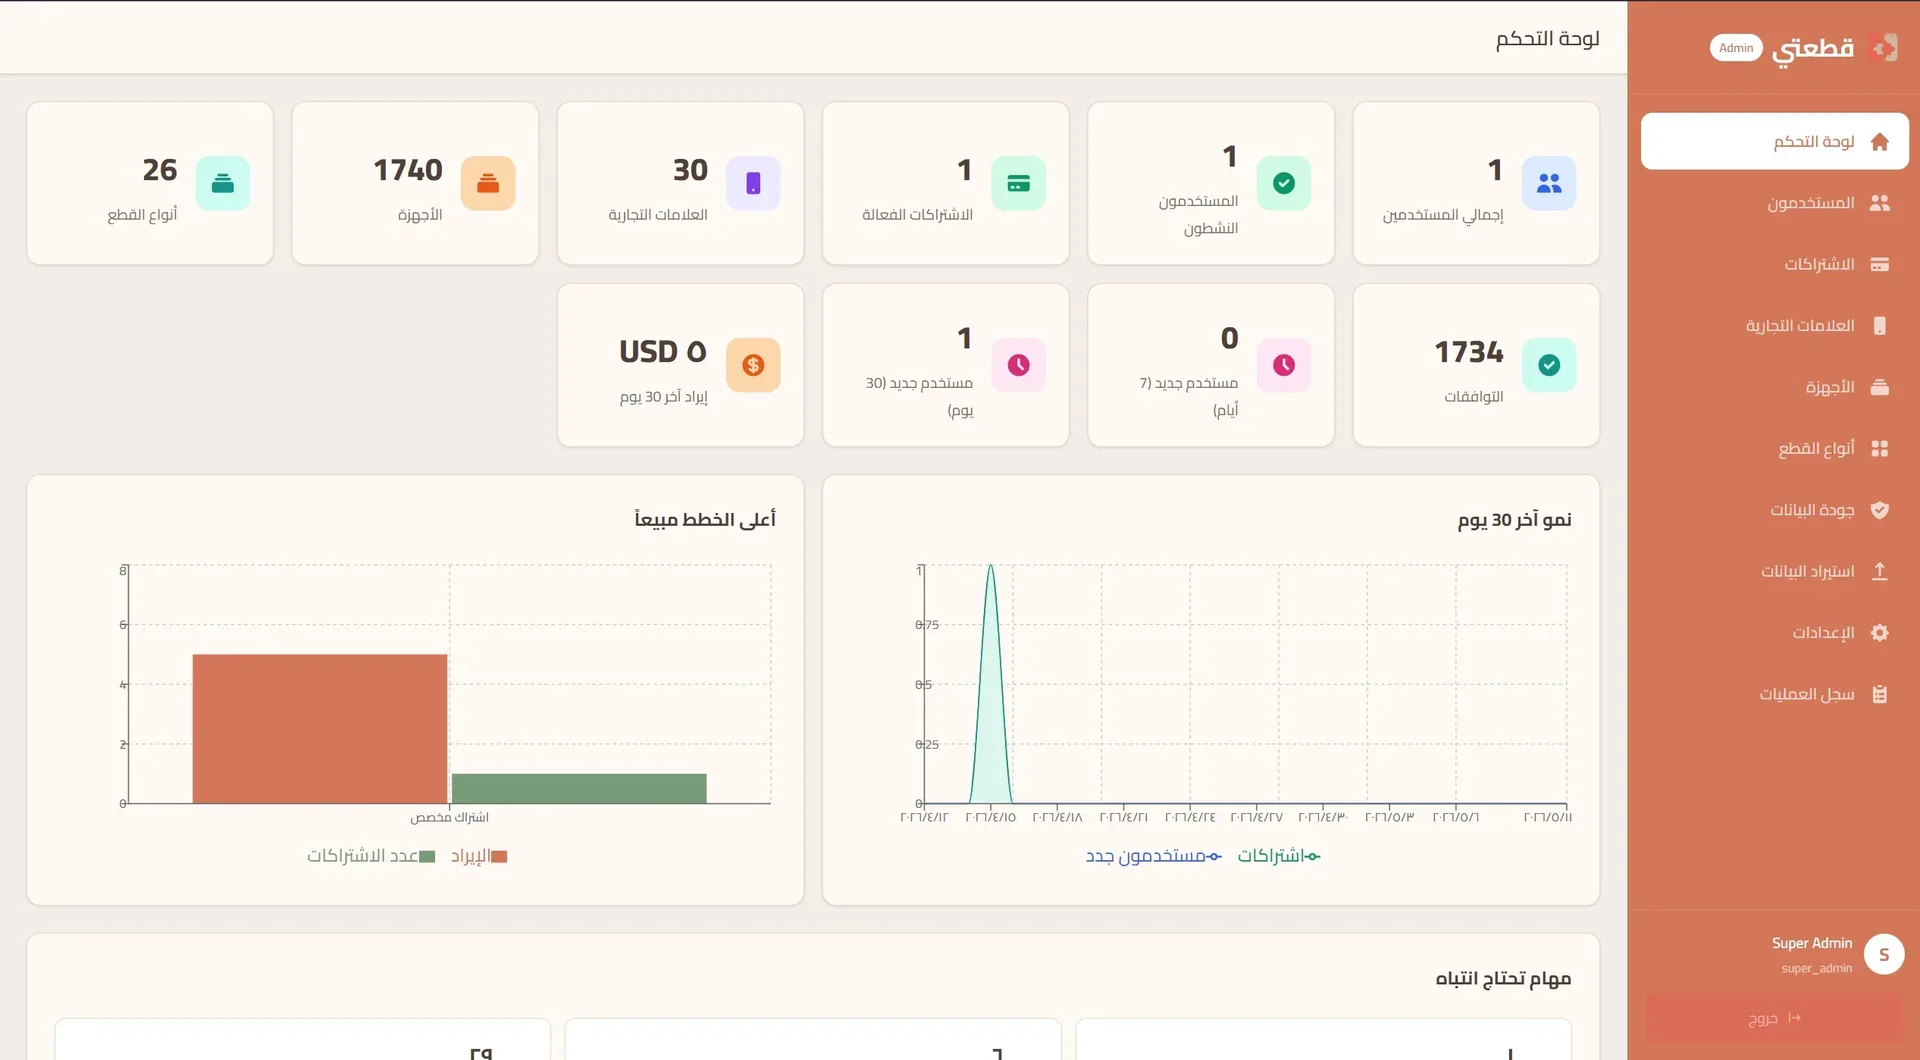The image size is (1920, 1060).
Task: Click the clock icon on مستخدم جديد 30 يوم card
Action: pos(1019,365)
